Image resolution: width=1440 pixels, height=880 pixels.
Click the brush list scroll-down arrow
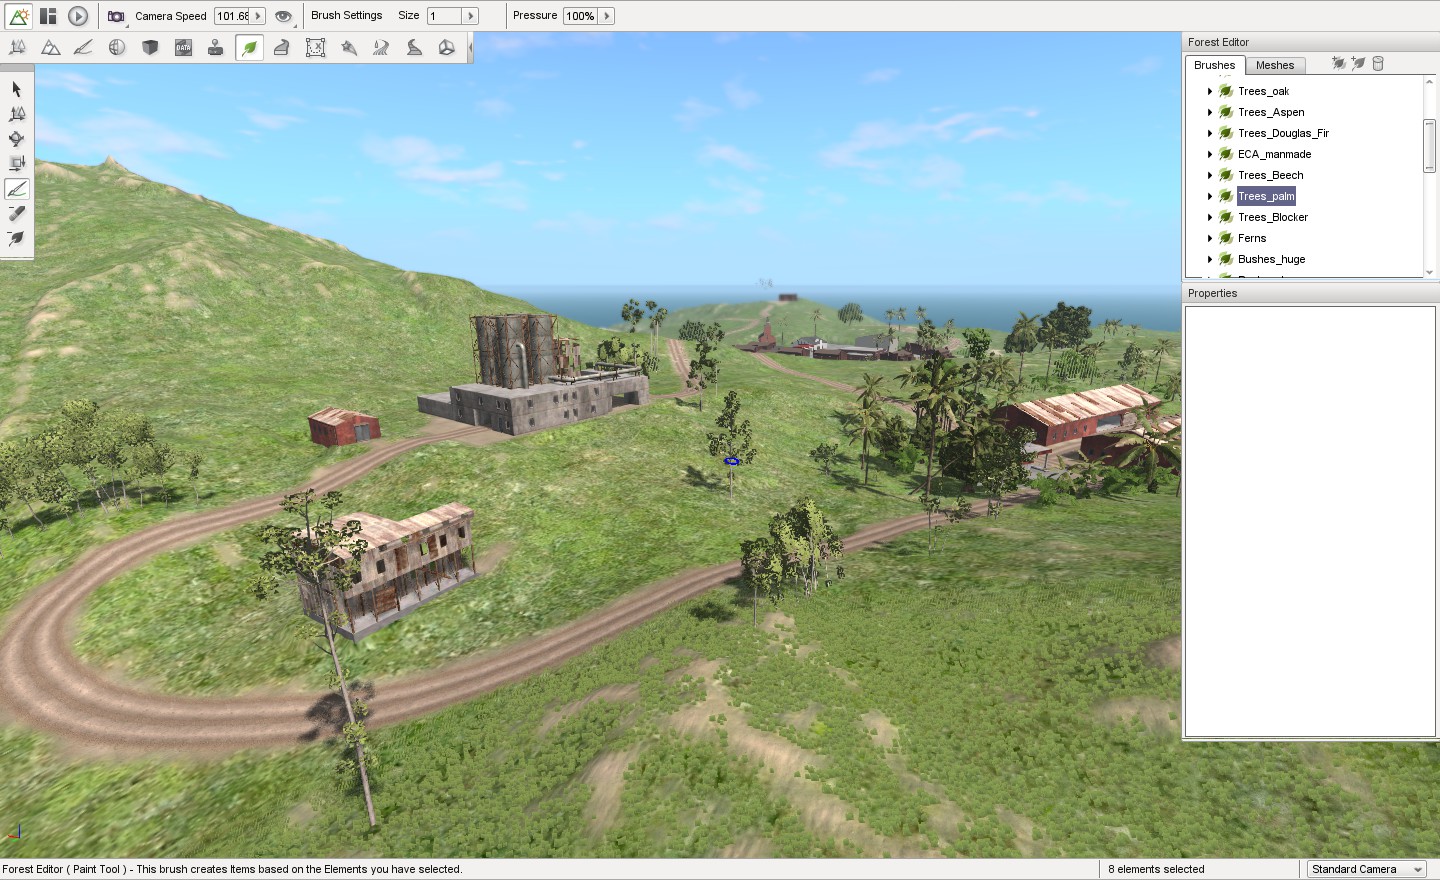pyautogui.click(x=1429, y=271)
